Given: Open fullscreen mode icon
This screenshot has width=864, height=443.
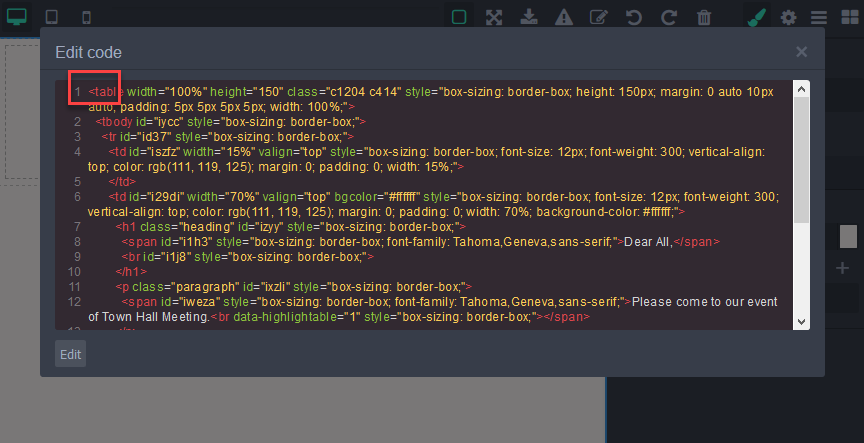Looking at the screenshot, I should pyautogui.click(x=494, y=17).
